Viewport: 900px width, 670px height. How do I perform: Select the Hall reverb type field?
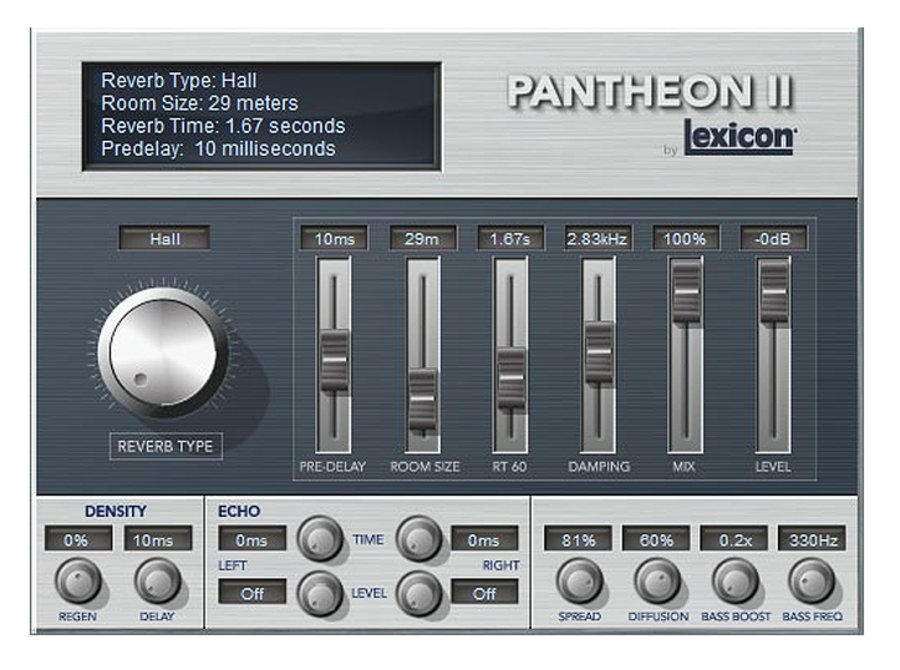pos(164,238)
